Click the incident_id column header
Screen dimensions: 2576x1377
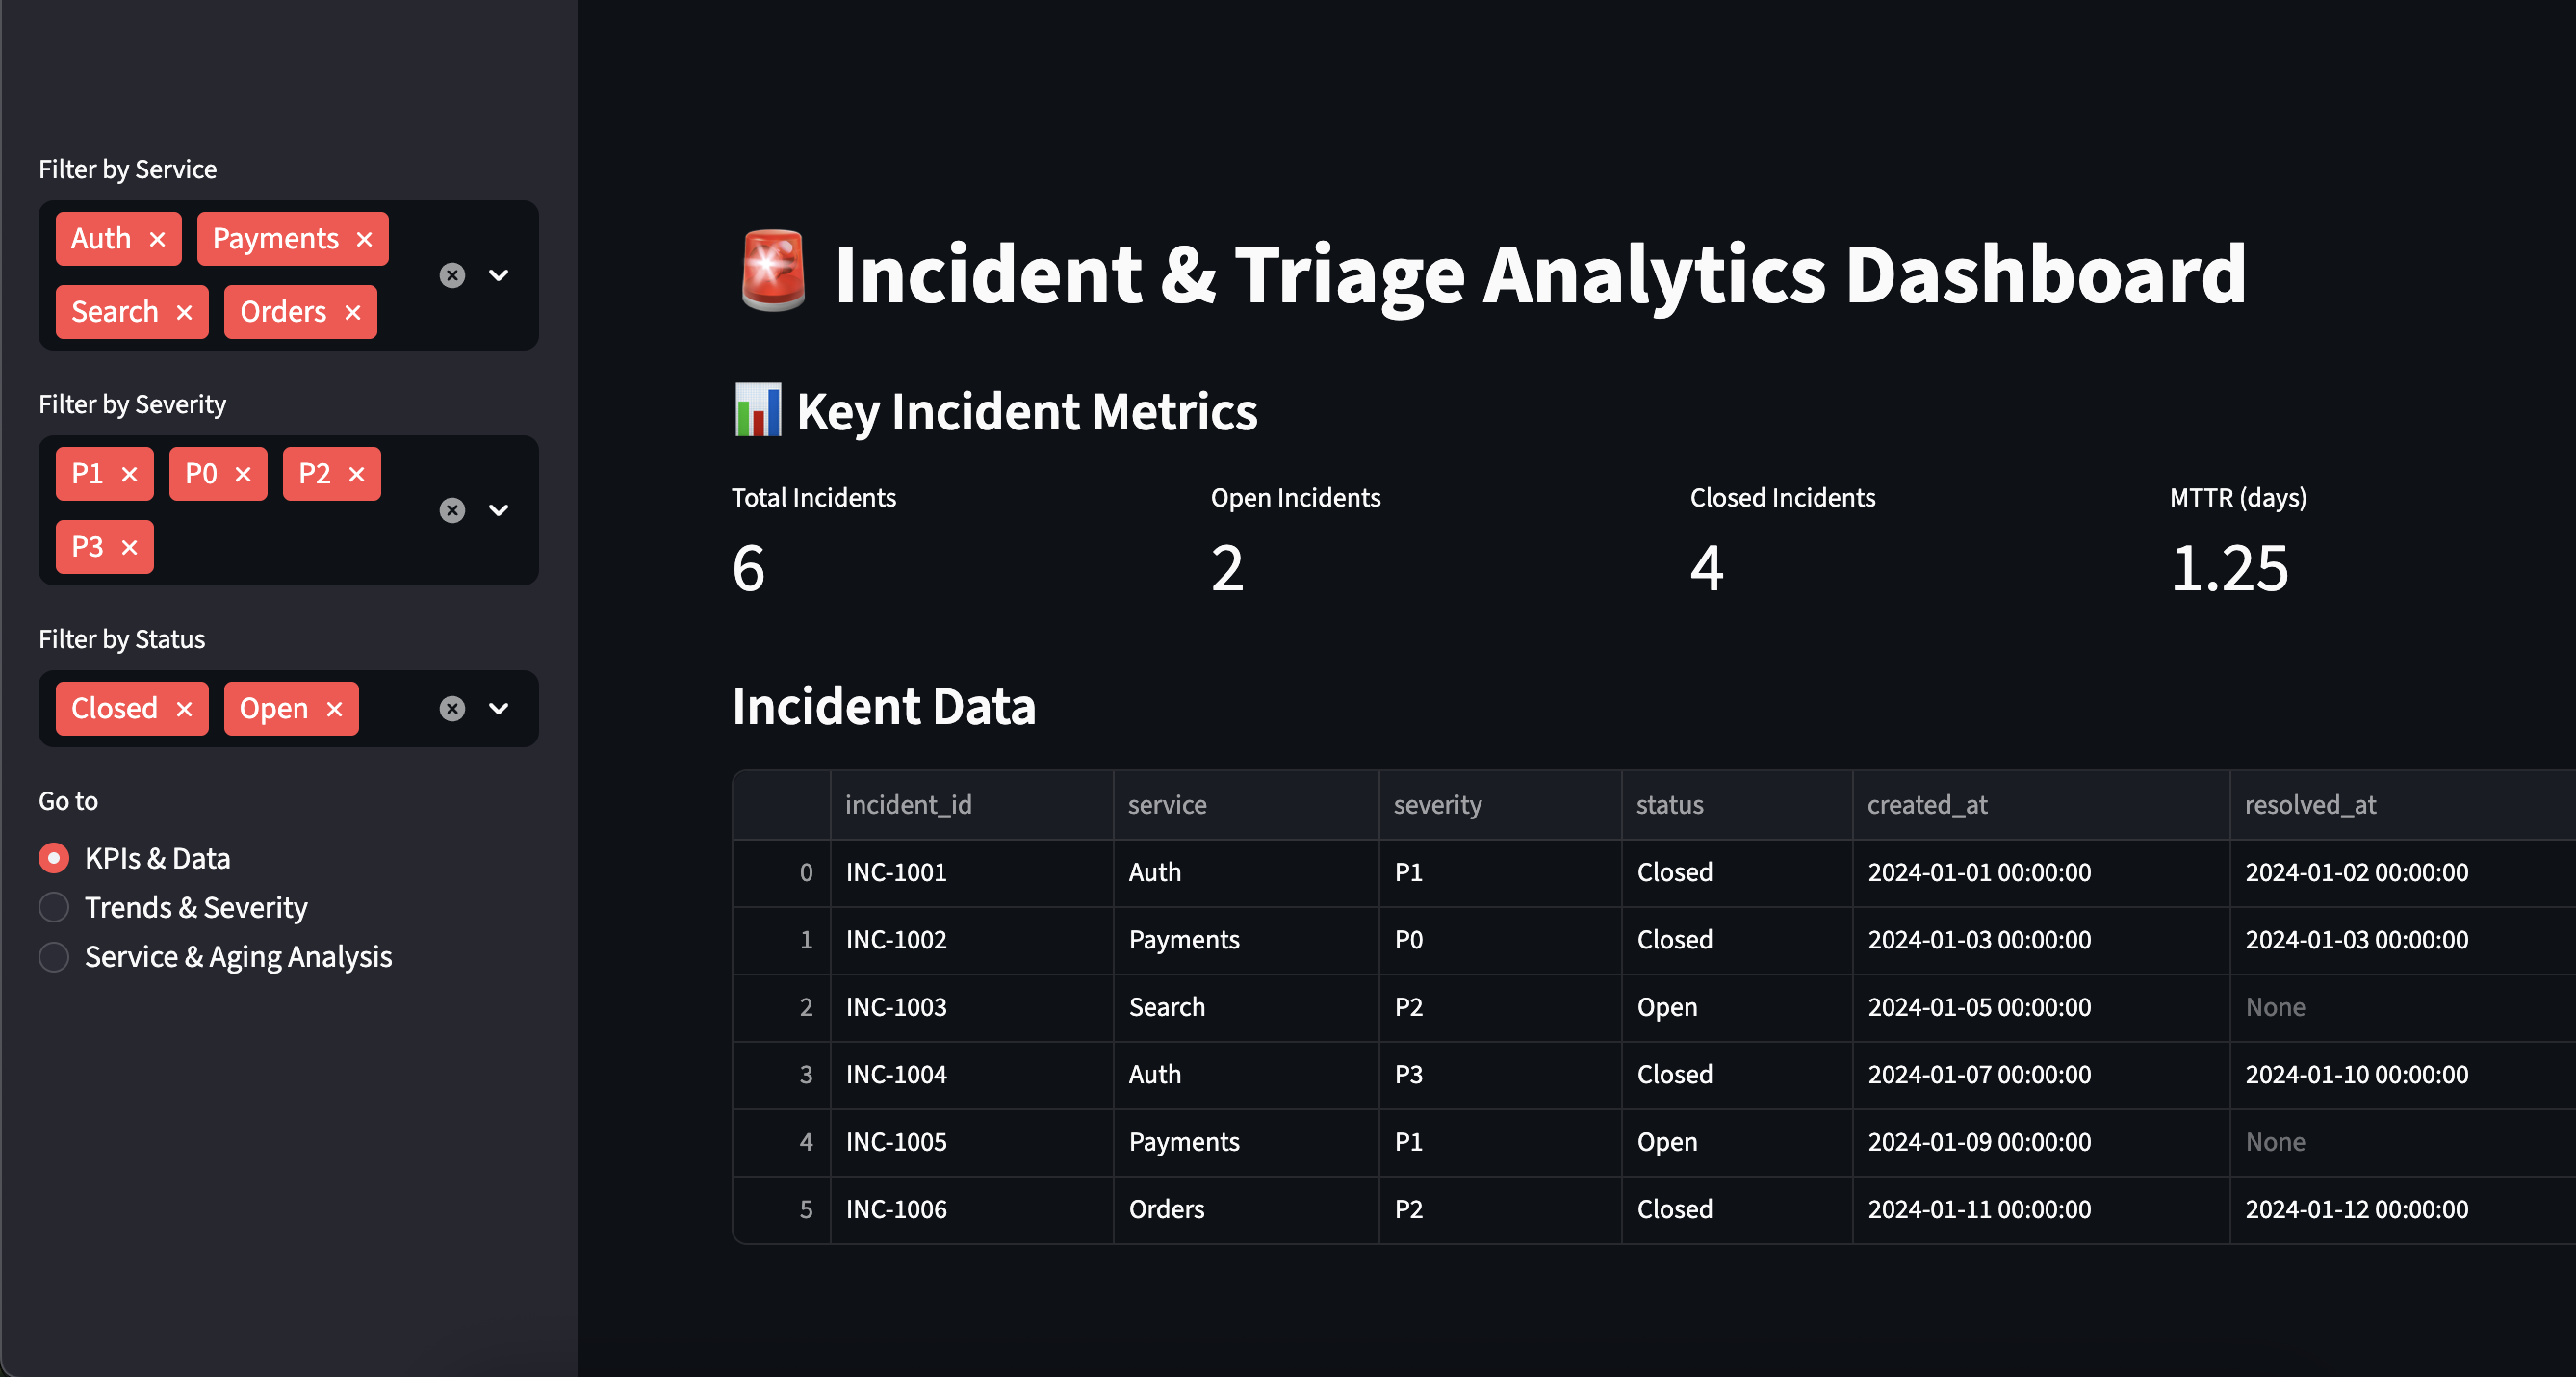(x=907, y=804)
